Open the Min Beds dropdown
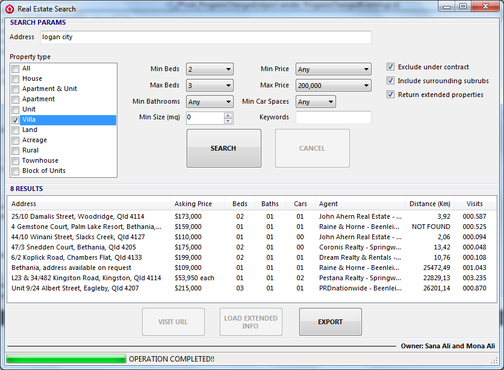Screen dimensions: 504x370 coord(210,69)
